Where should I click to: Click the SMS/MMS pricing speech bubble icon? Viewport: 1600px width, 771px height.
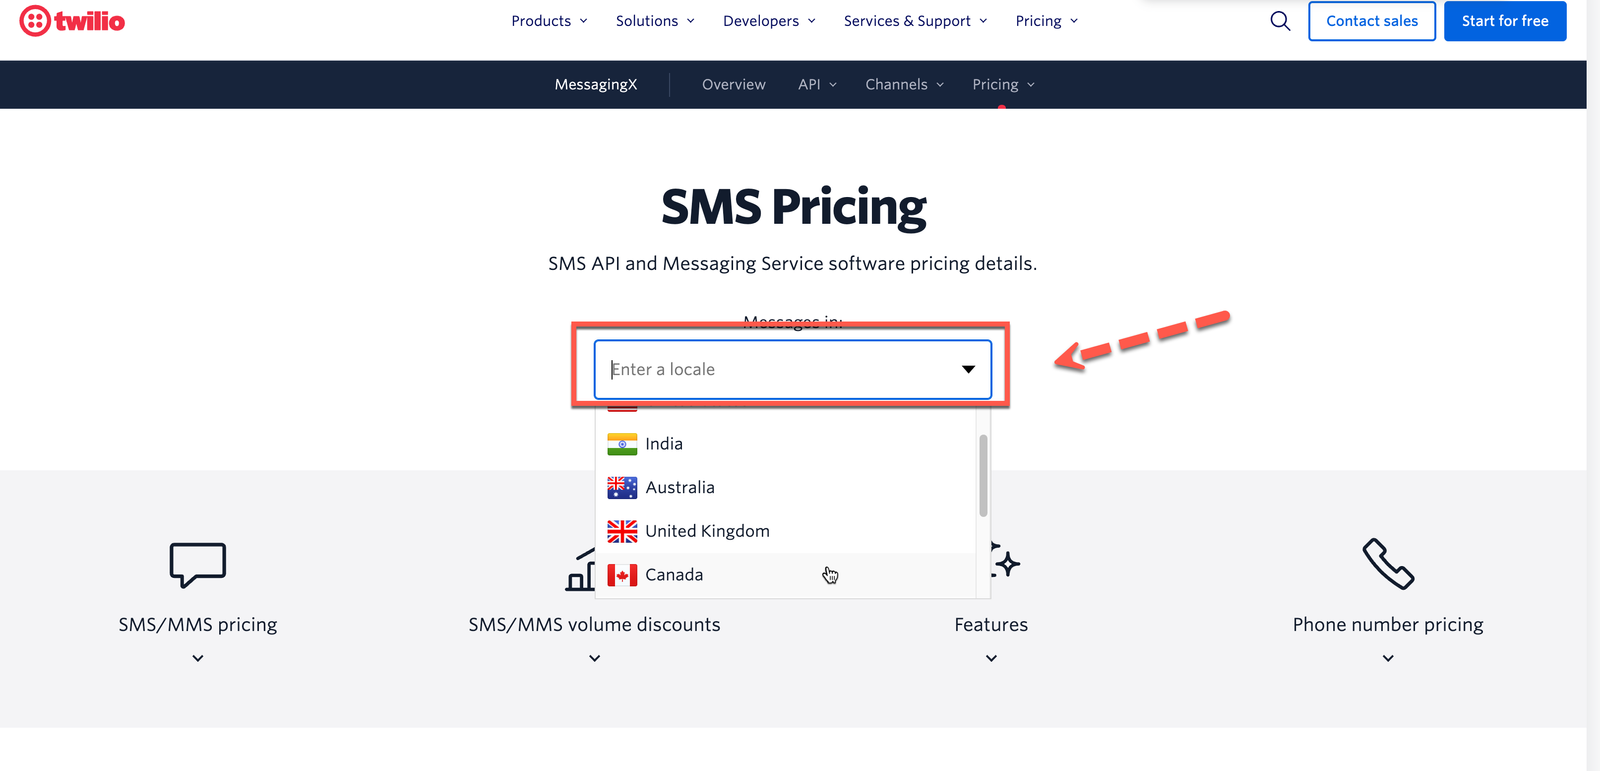pos(198,564)
